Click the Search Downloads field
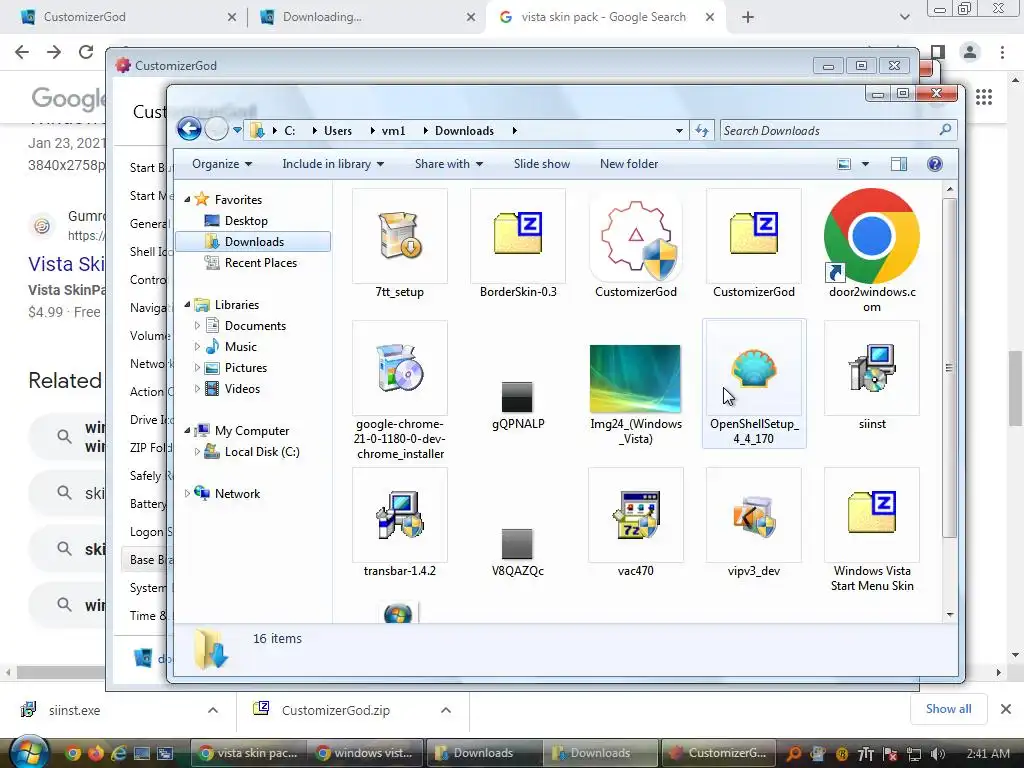Screen dimensions: 1024x768 pos(839,131)
